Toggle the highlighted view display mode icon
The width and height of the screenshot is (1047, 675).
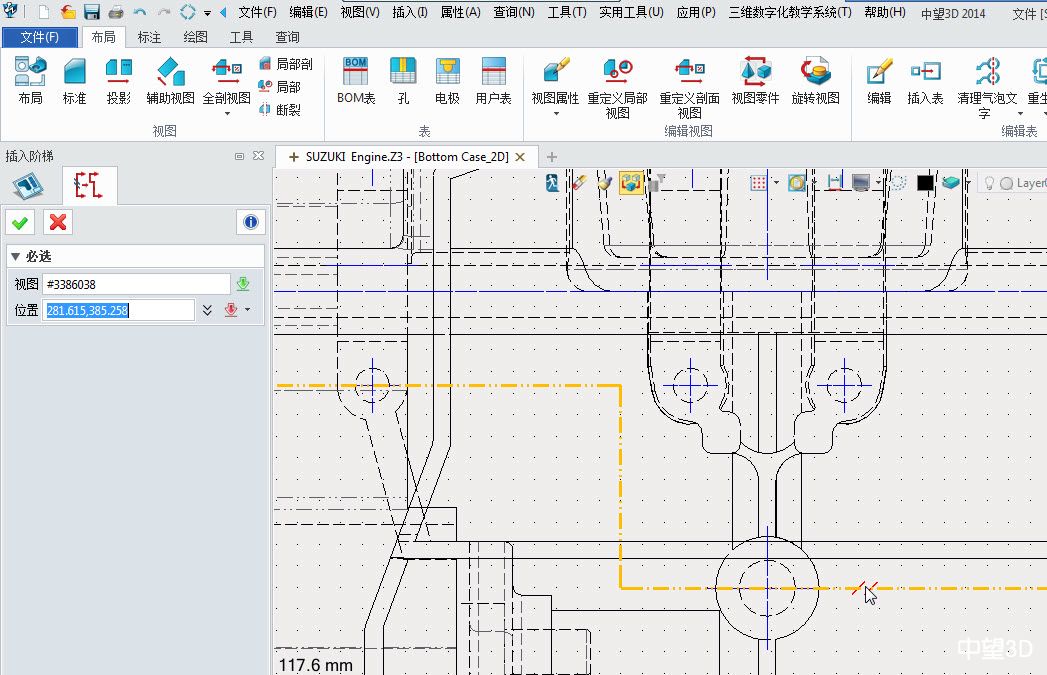point(631,183)
